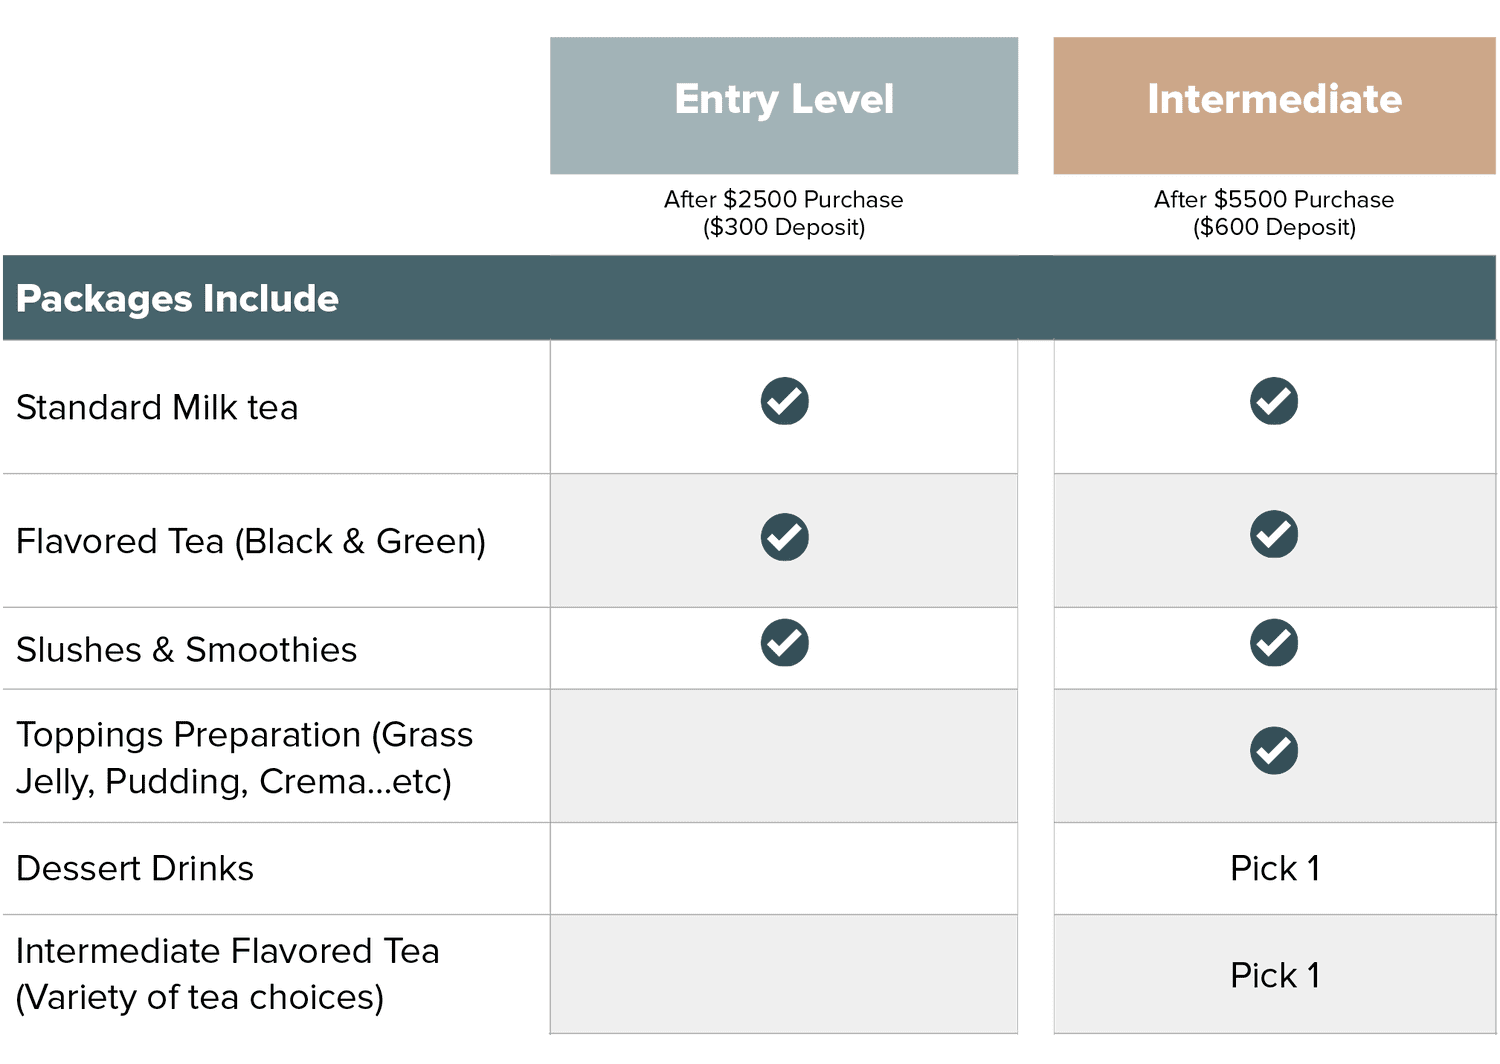Click the Slushes & Smoothies row label
The width and height of the screenshot is (1500, 1064).
coord(186,650)
